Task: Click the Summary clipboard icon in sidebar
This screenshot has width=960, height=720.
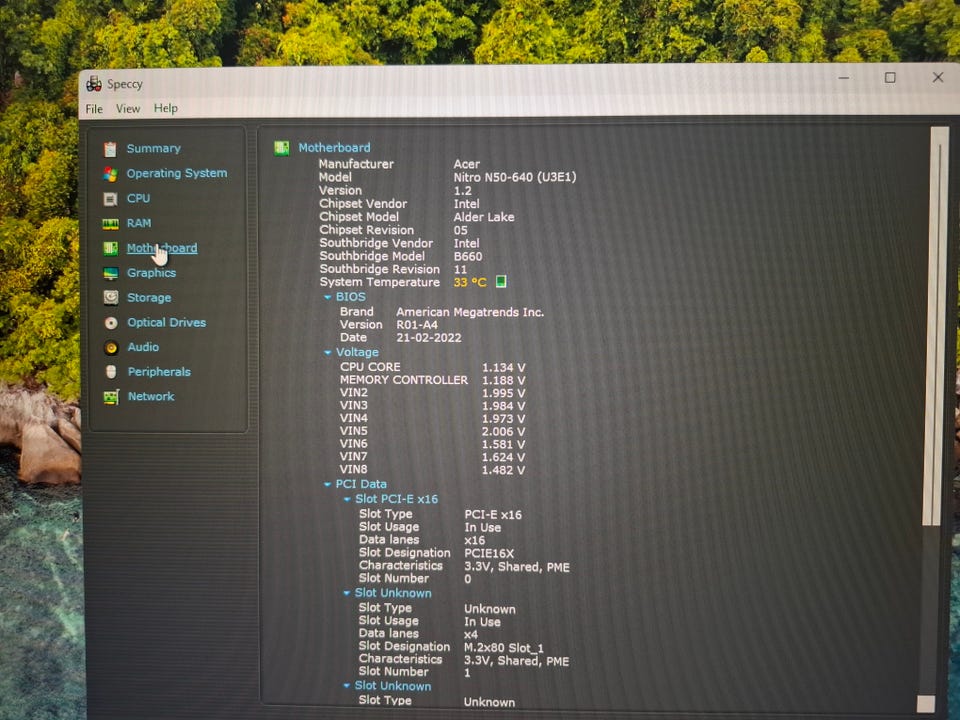Action: (x=110, y=149)
